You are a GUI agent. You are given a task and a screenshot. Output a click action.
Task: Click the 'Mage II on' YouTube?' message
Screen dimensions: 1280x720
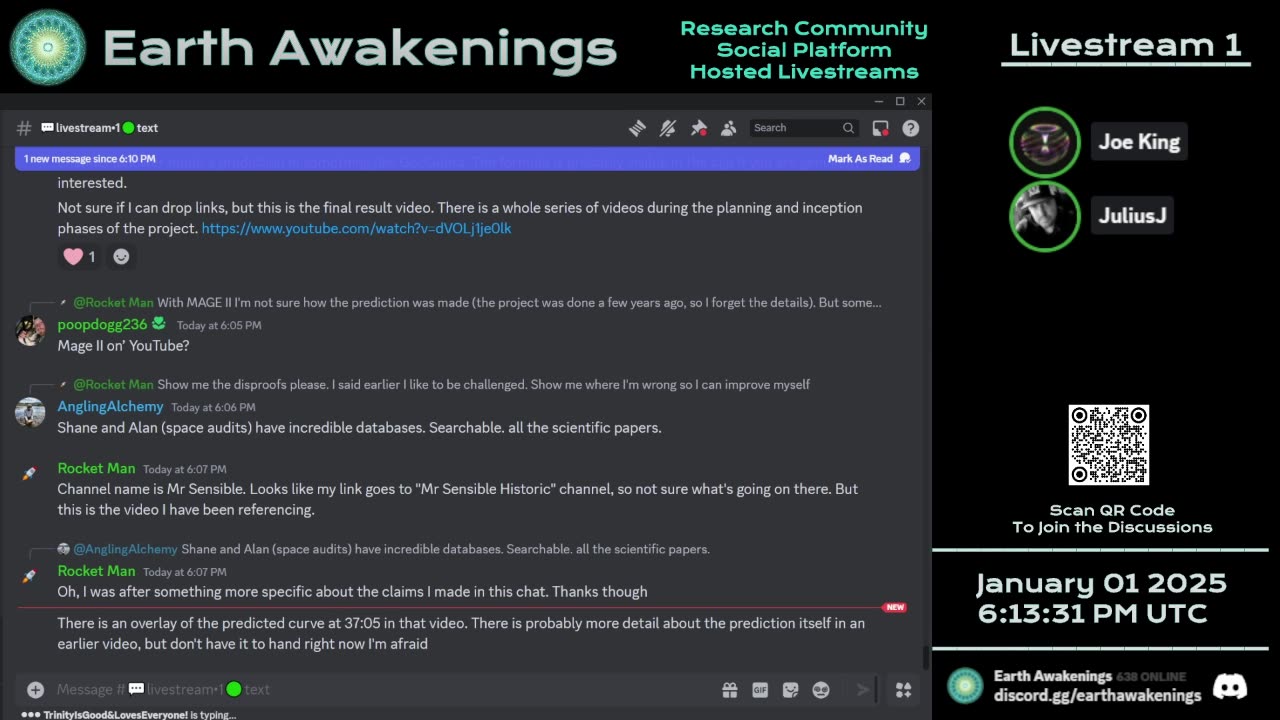[123, 346]
